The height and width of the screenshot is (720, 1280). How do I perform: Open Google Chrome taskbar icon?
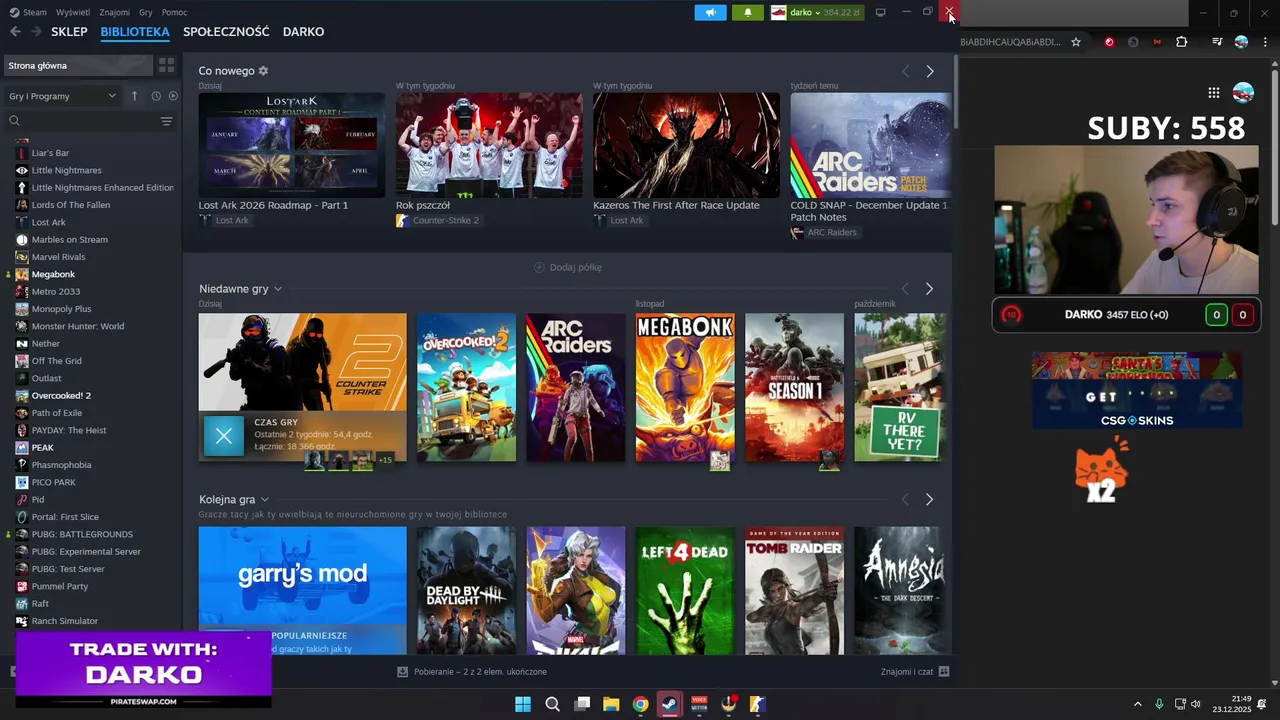pyautogui.click(x=640, y=704)
